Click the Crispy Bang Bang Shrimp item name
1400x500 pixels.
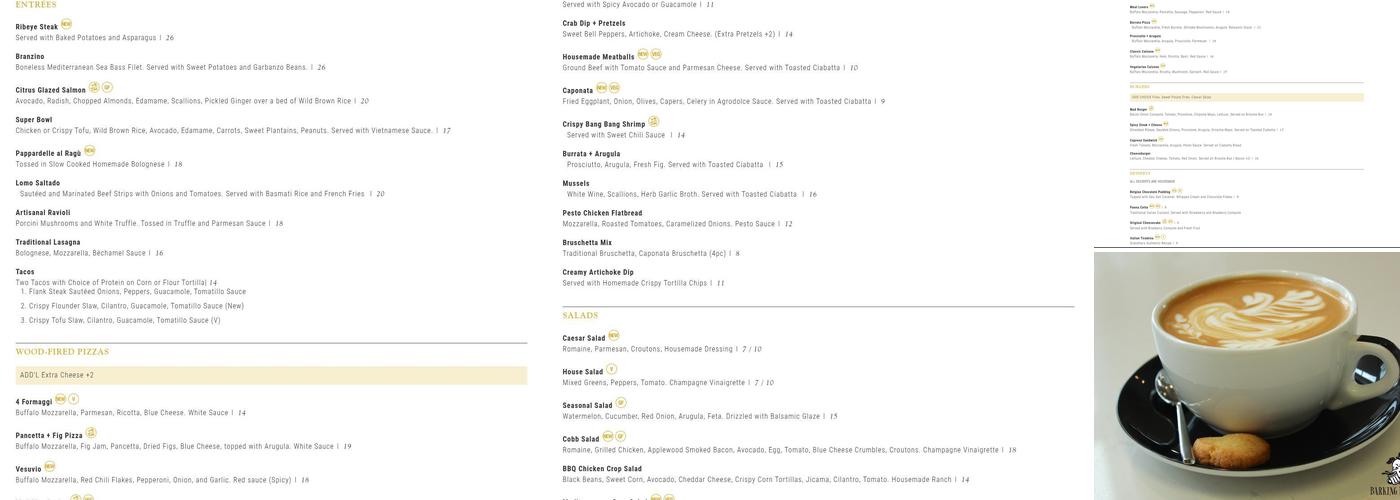604,125
